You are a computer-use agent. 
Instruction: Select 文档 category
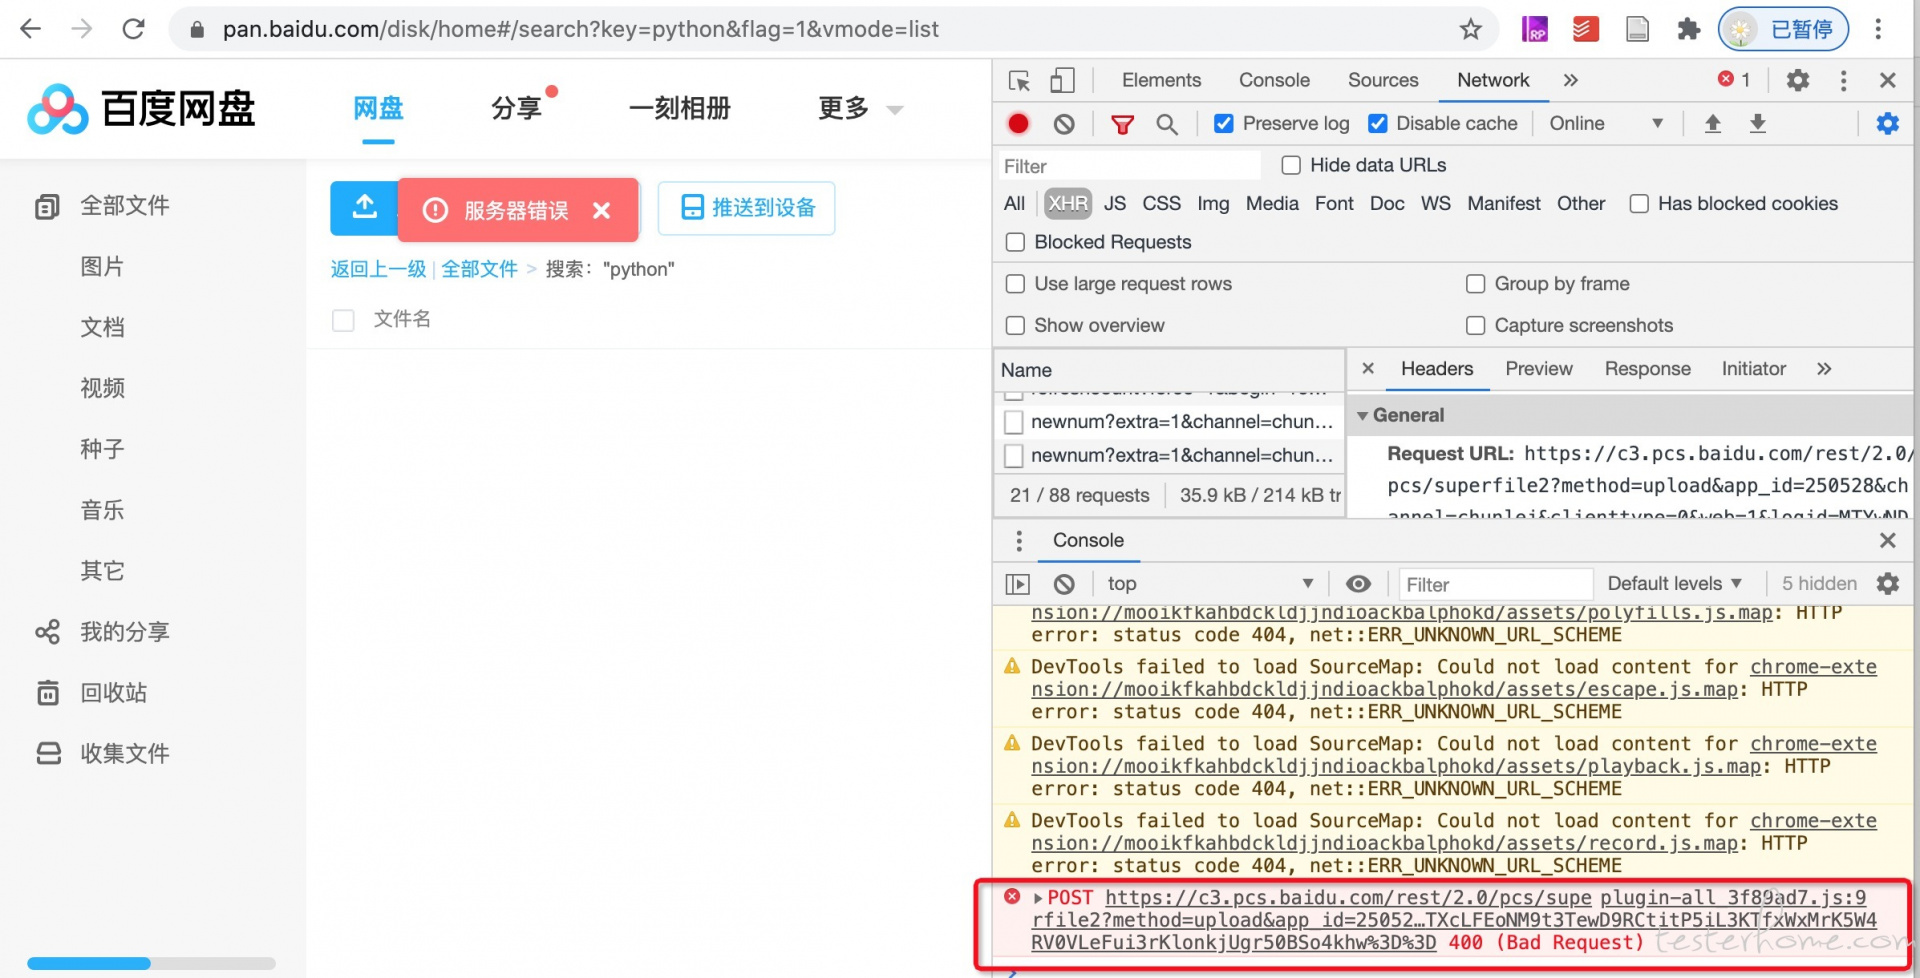click(102, 328)
